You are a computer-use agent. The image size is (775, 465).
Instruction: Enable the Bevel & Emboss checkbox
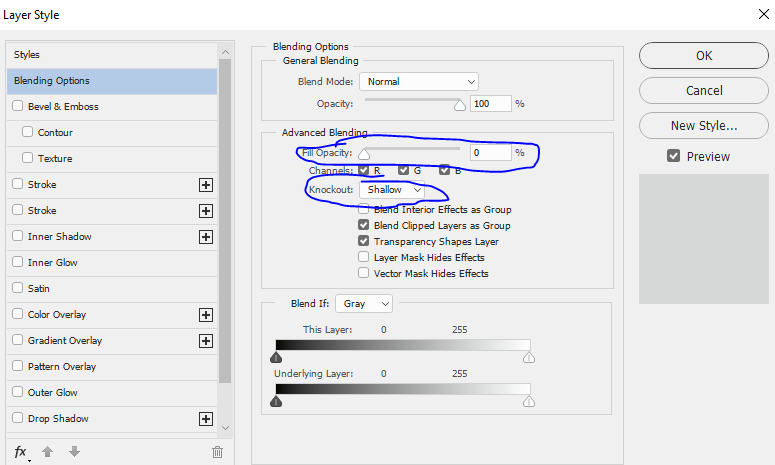point(18,106)
